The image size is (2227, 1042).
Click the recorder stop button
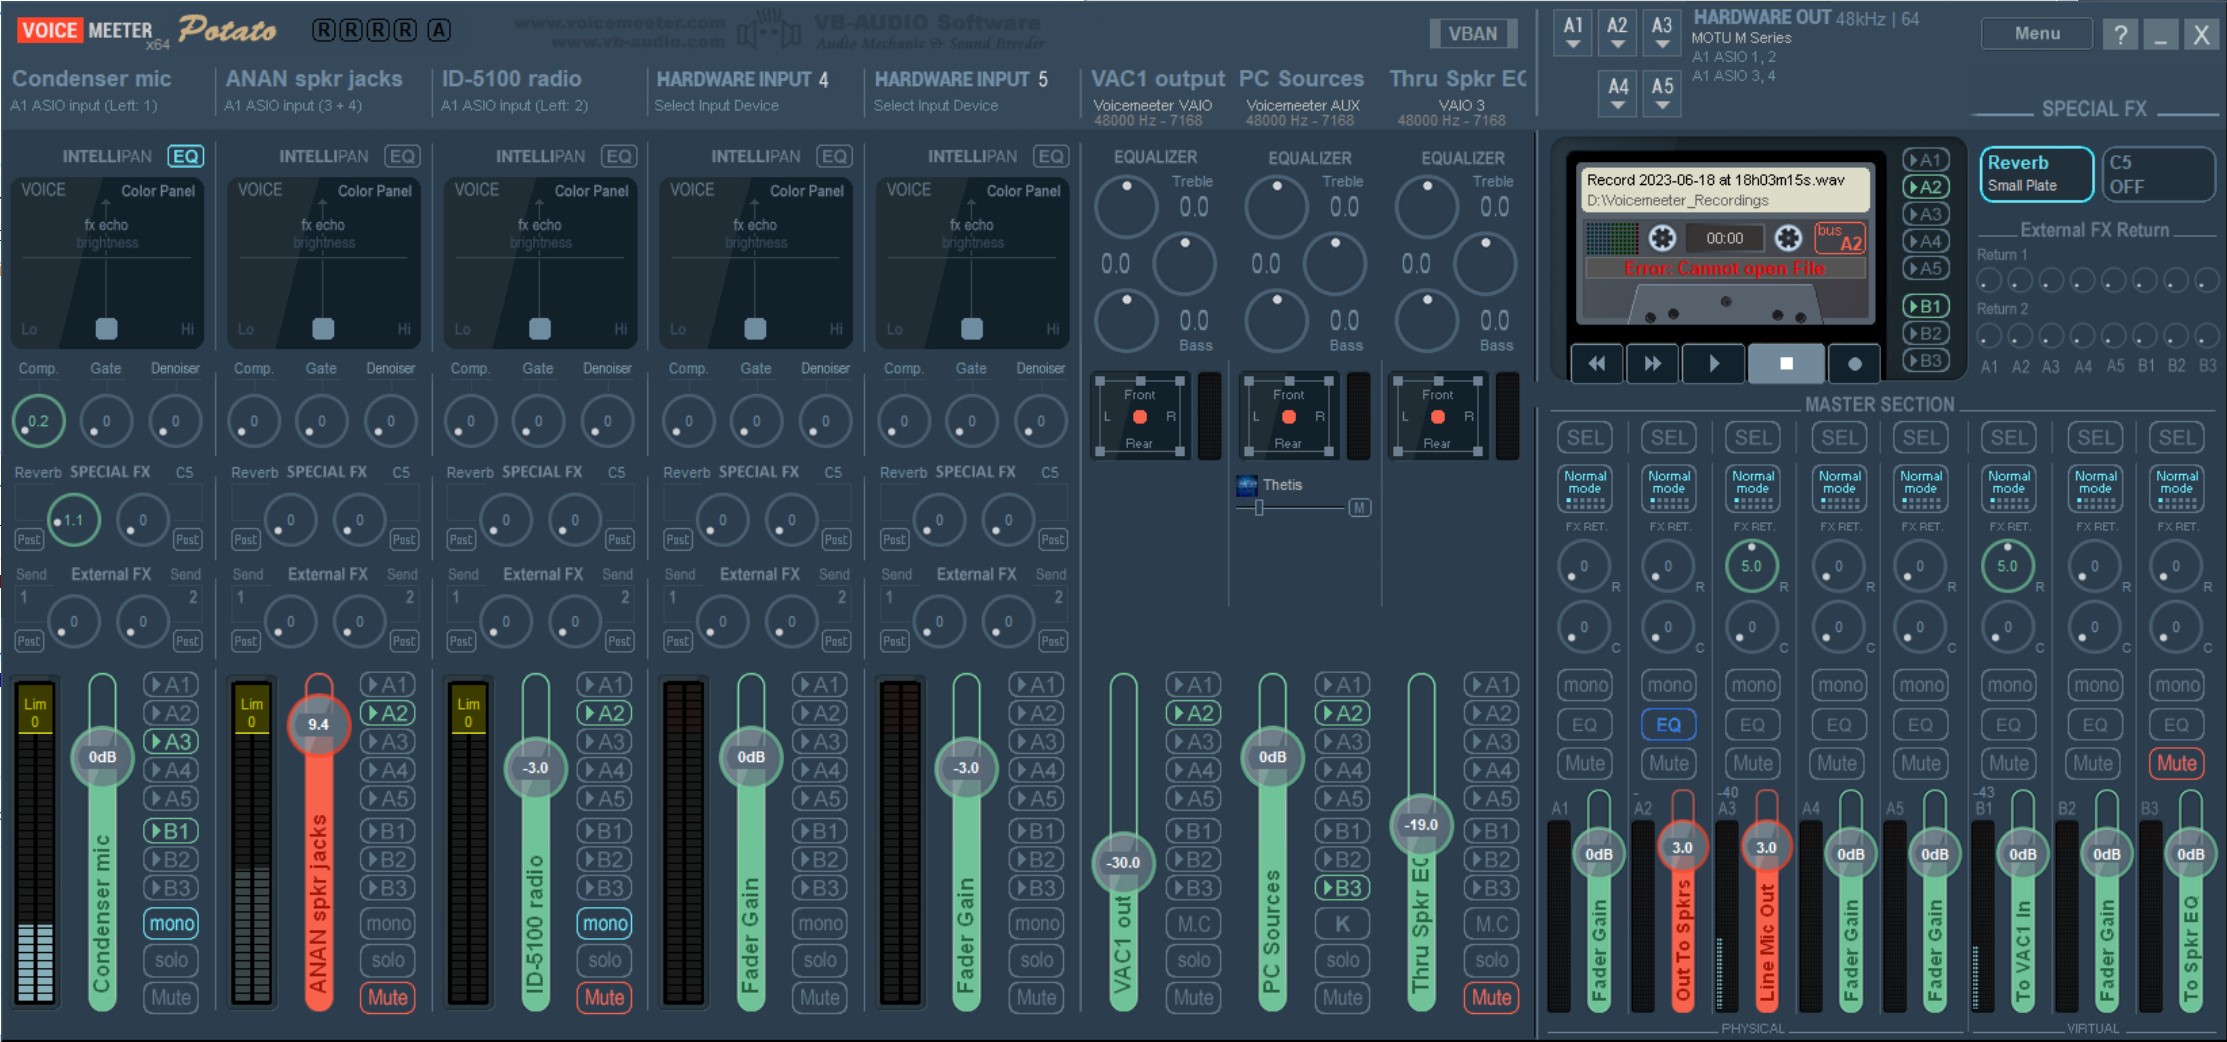[1785, 364]
